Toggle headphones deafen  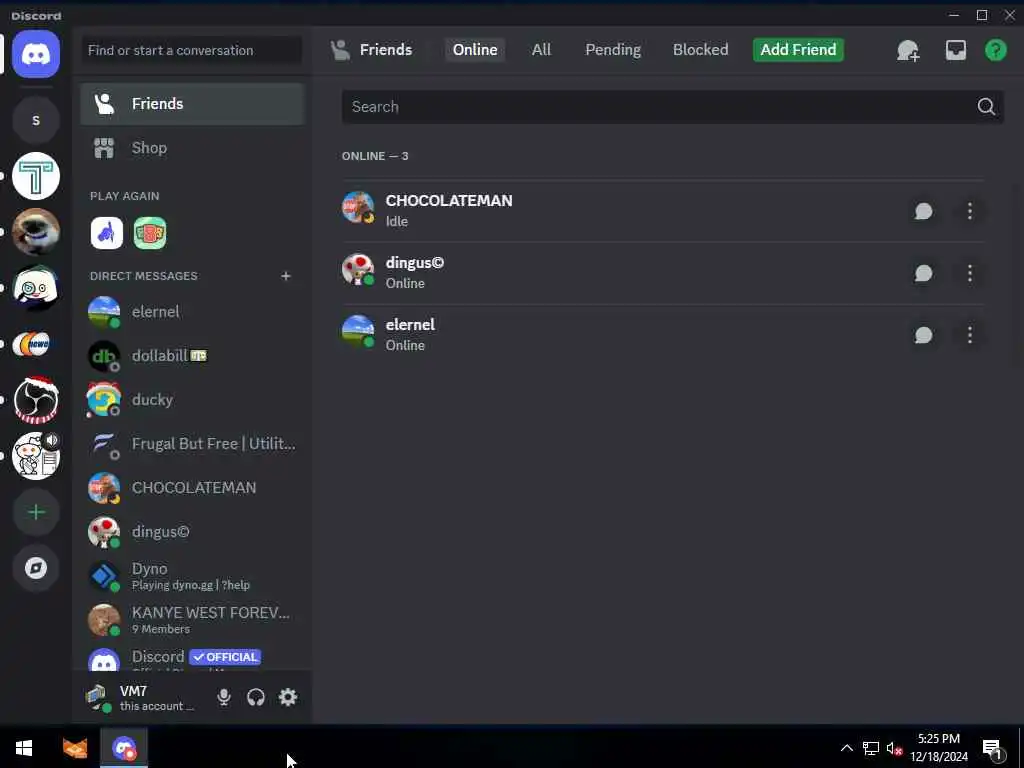256,697
